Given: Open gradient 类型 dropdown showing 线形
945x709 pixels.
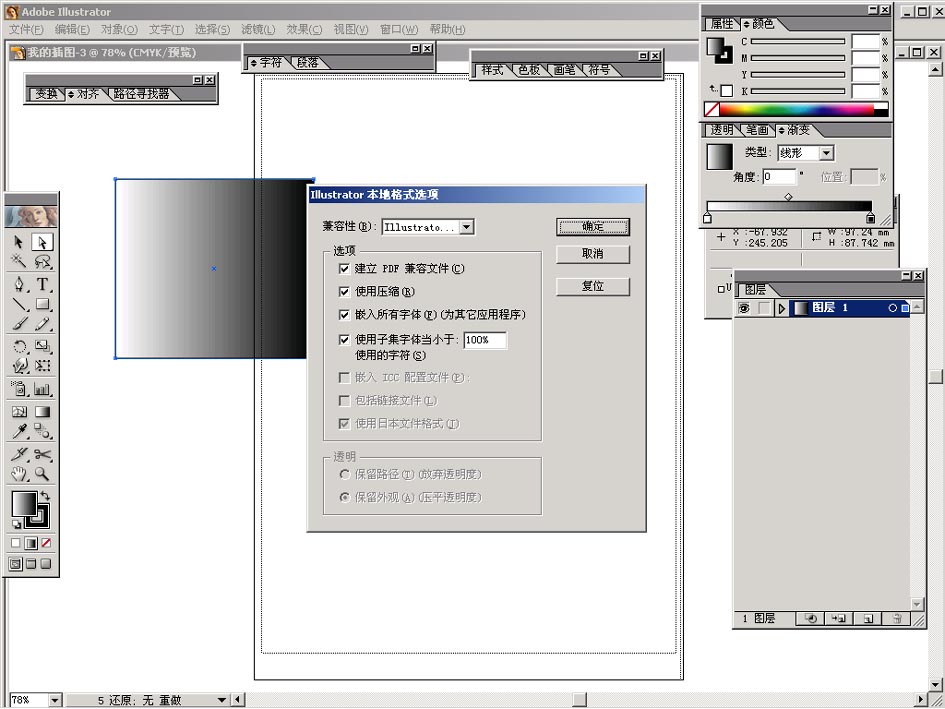Looking at the screenshot, I should tap(826, 153).
